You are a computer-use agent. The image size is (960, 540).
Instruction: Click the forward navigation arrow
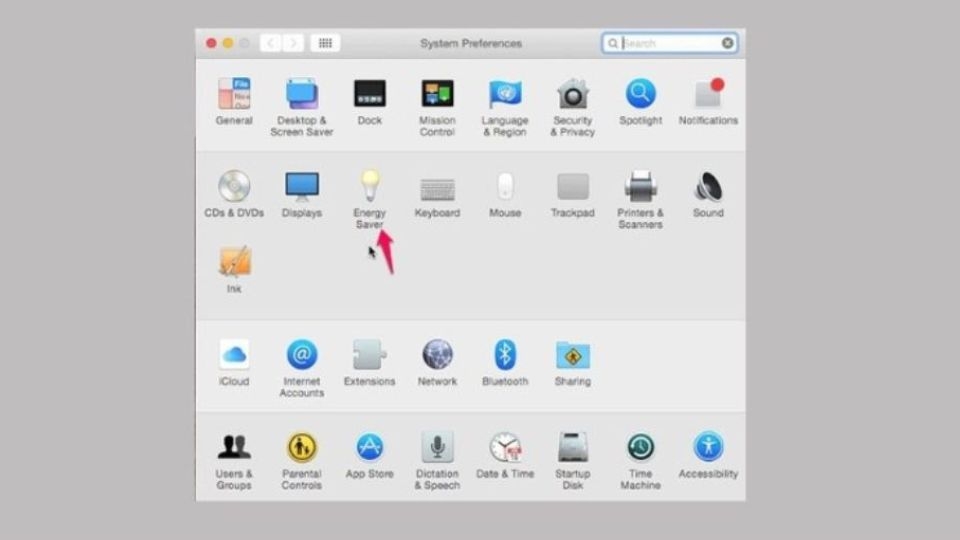tap(293, 43)
